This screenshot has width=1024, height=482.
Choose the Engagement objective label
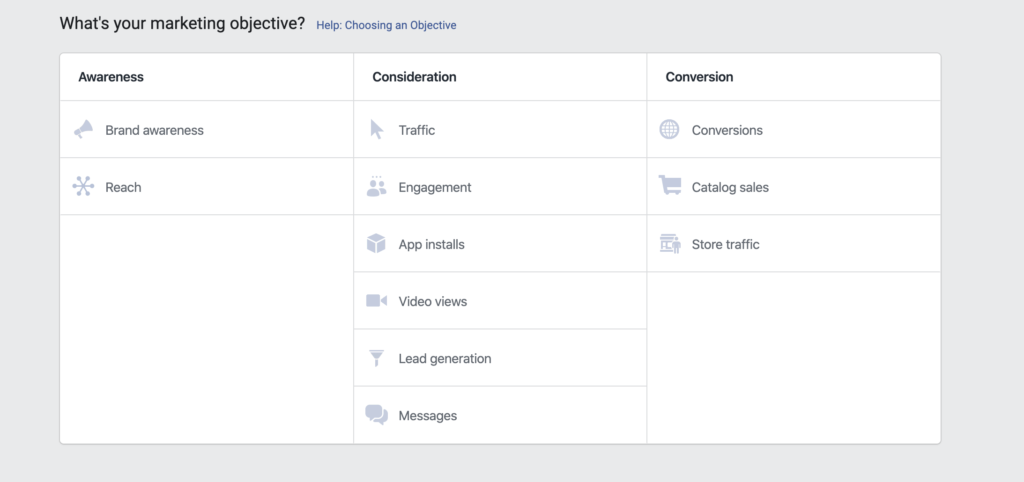435,187
